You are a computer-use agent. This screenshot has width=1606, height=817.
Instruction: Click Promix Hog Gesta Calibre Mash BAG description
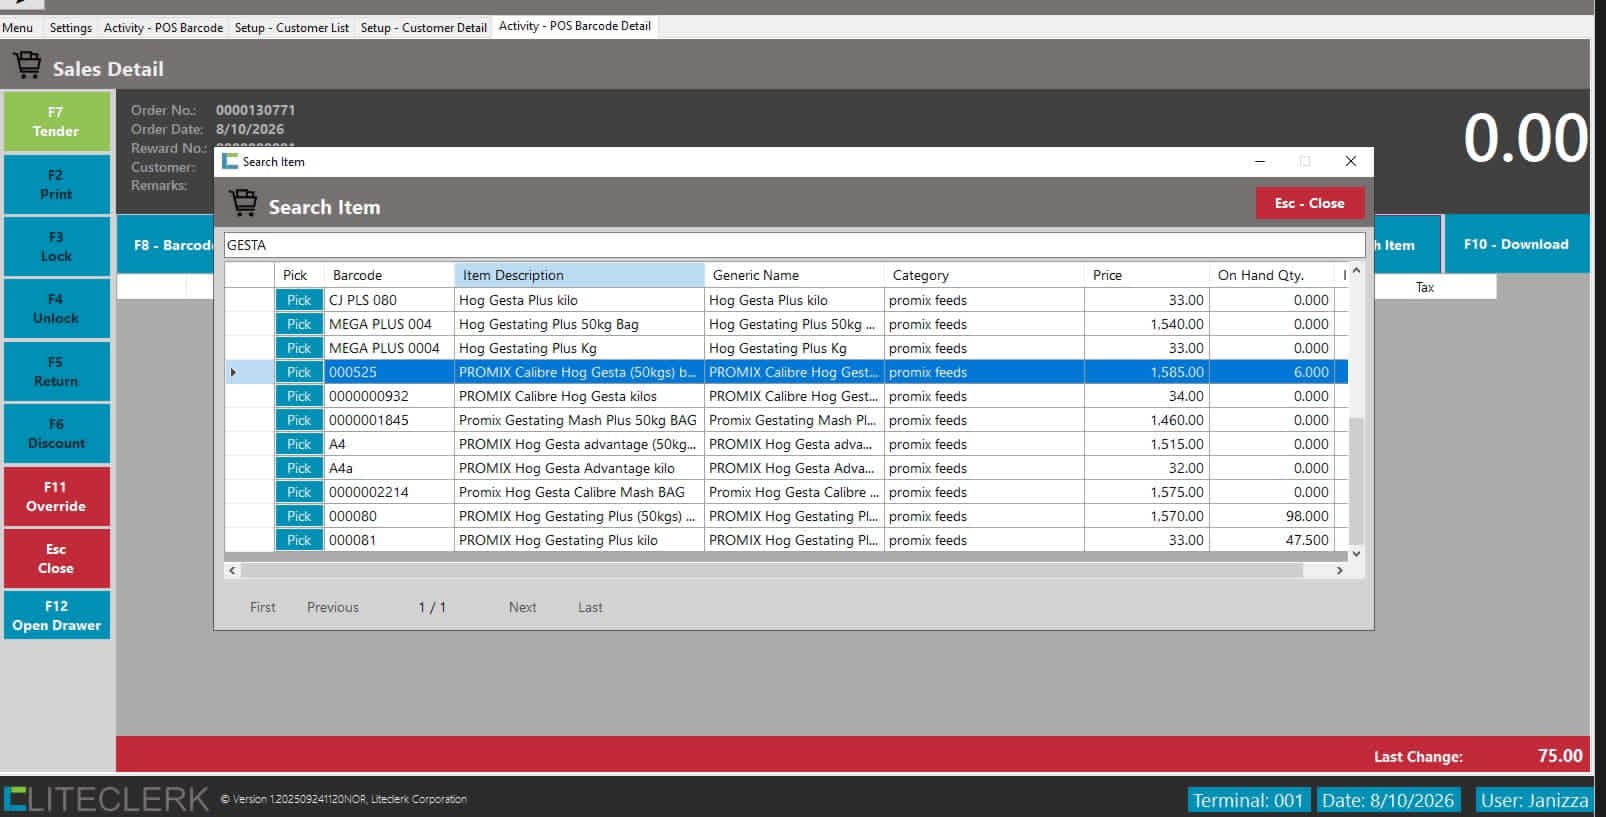coord(579,492)
